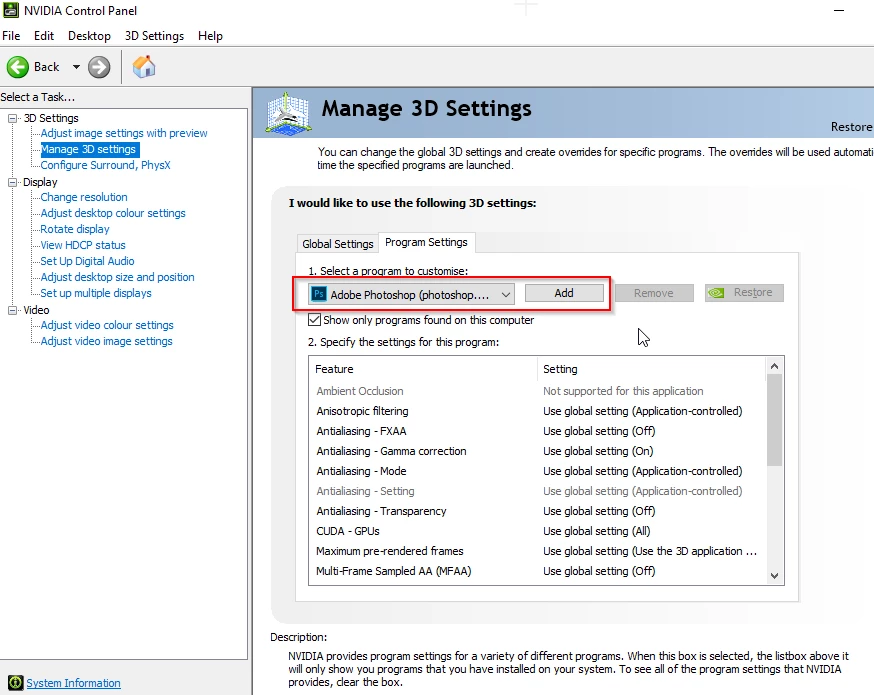Open the program selection dropdown
Screen dimensions: 874x695
click(x=411, y=294)
